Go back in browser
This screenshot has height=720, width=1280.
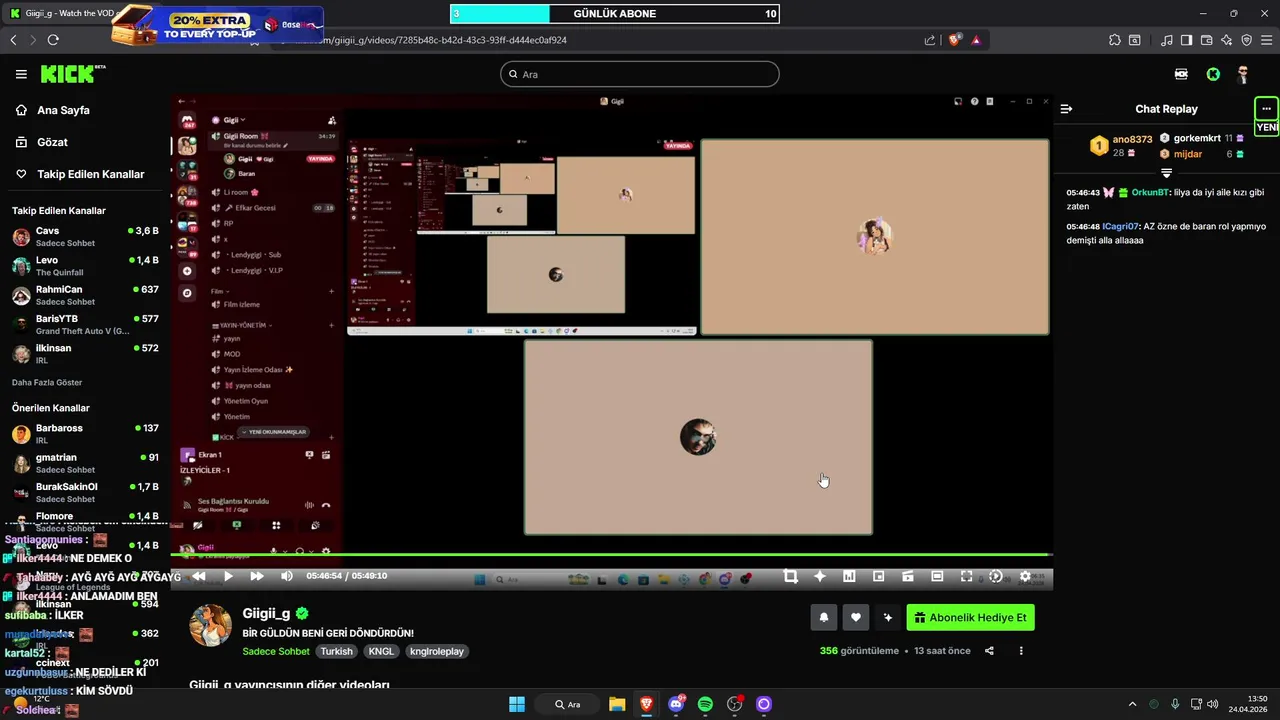pyautogui.click(x=13, y=40)
